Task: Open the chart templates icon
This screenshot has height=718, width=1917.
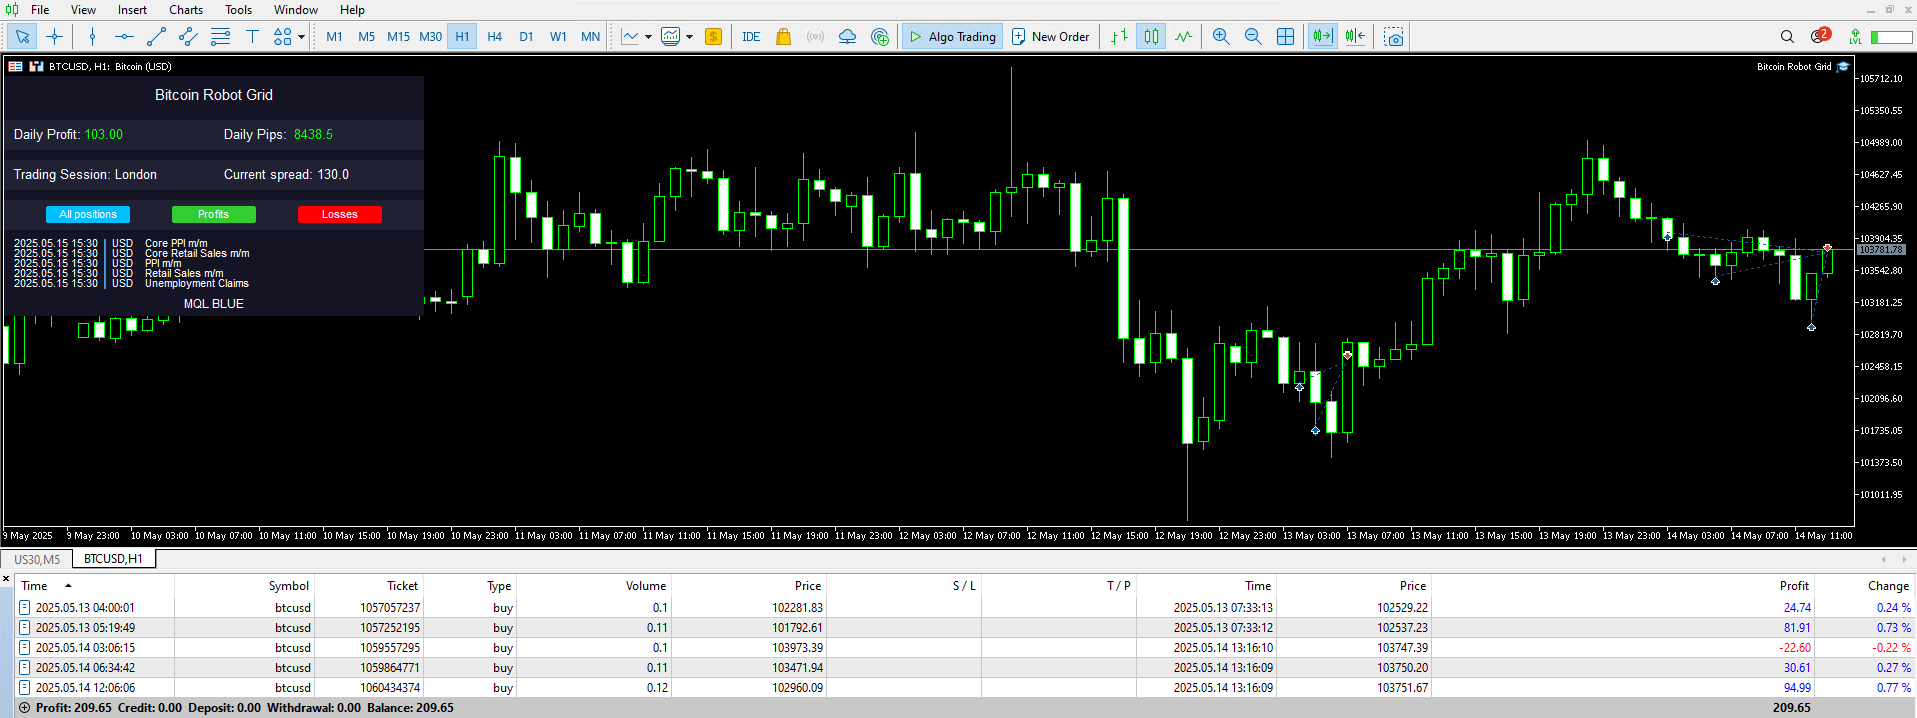Action: tap(671, 37)
